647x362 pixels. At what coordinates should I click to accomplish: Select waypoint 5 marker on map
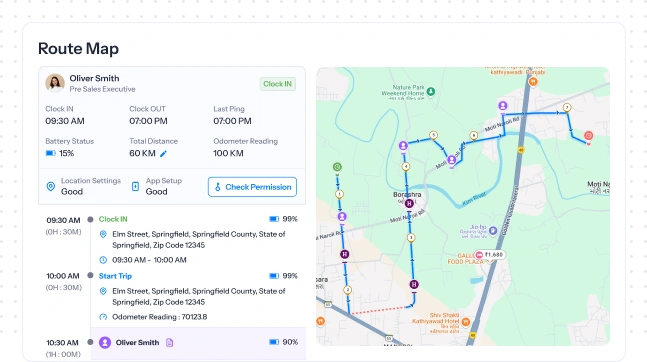pos(433,135)
